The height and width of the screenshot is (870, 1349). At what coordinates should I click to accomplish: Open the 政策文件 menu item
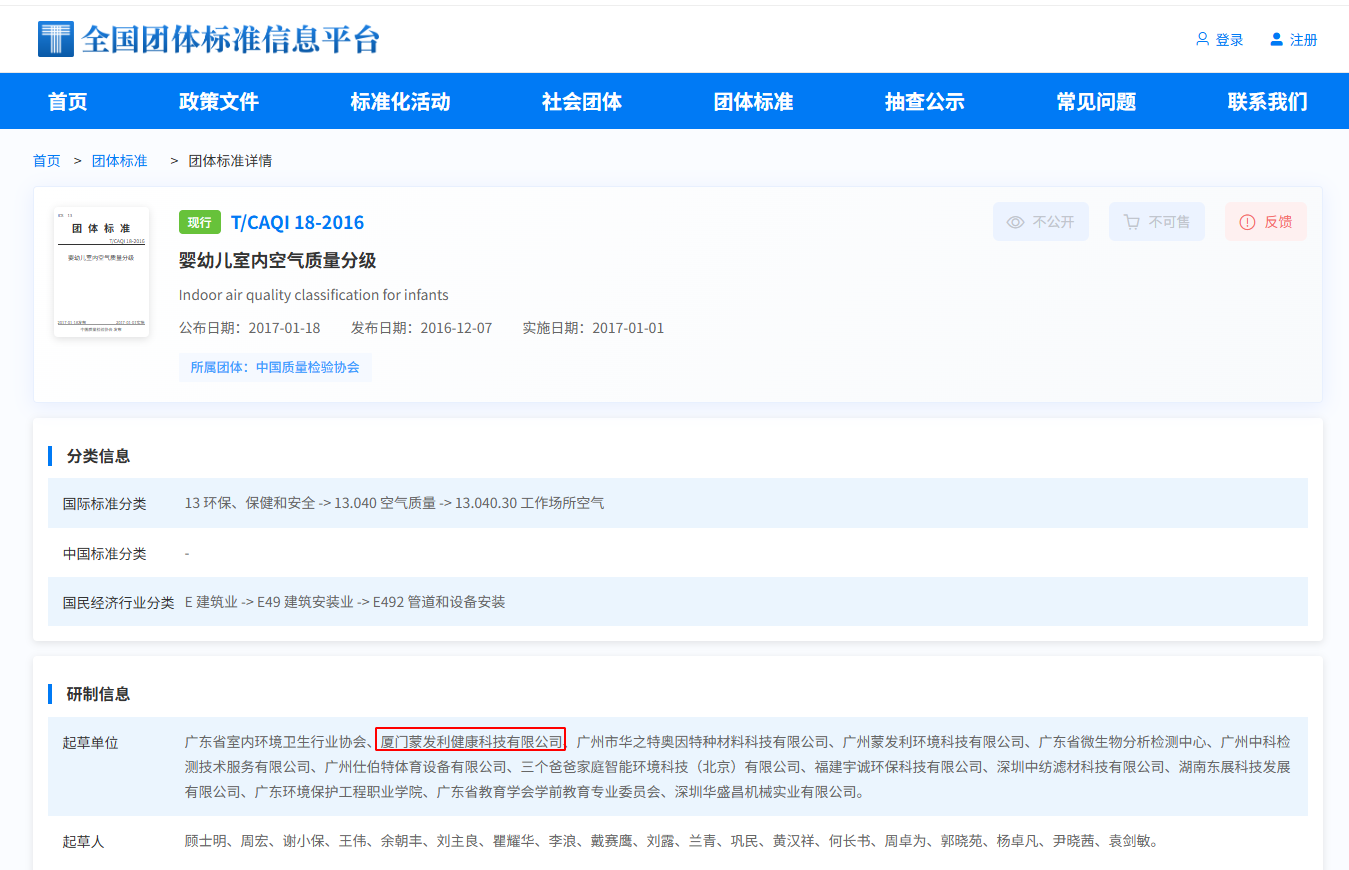click(x=219, y=101)
